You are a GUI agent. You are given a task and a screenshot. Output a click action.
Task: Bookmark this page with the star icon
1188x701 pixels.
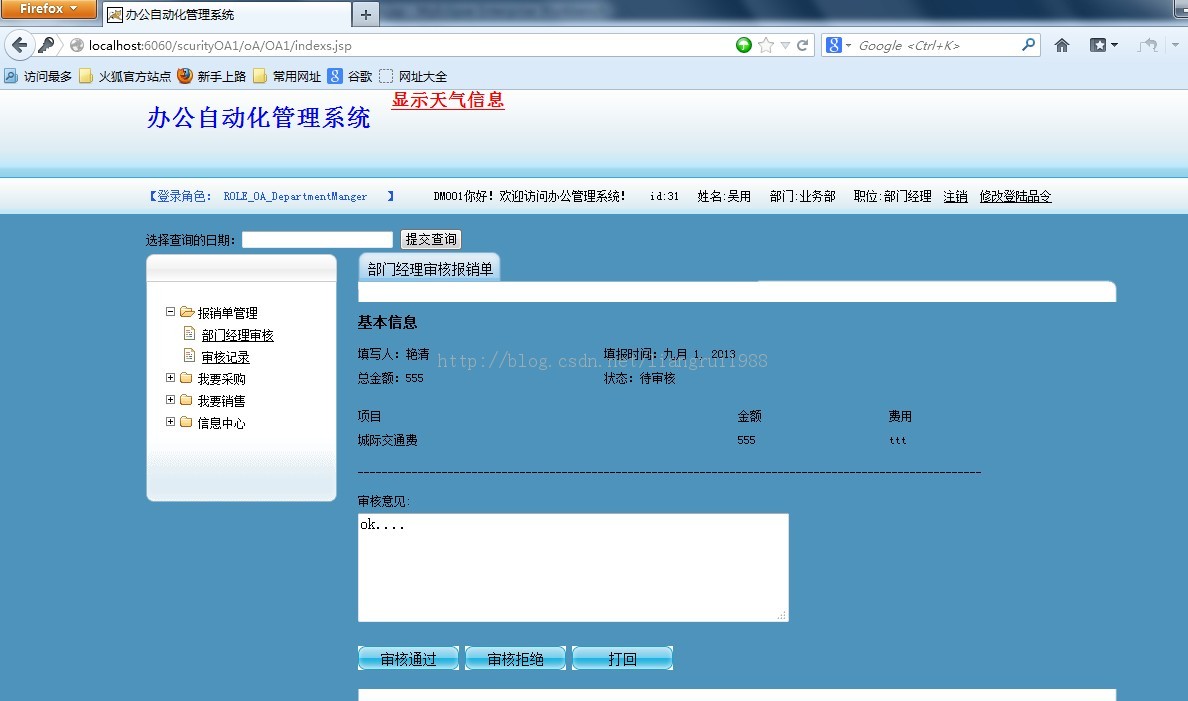pos(765,44)
